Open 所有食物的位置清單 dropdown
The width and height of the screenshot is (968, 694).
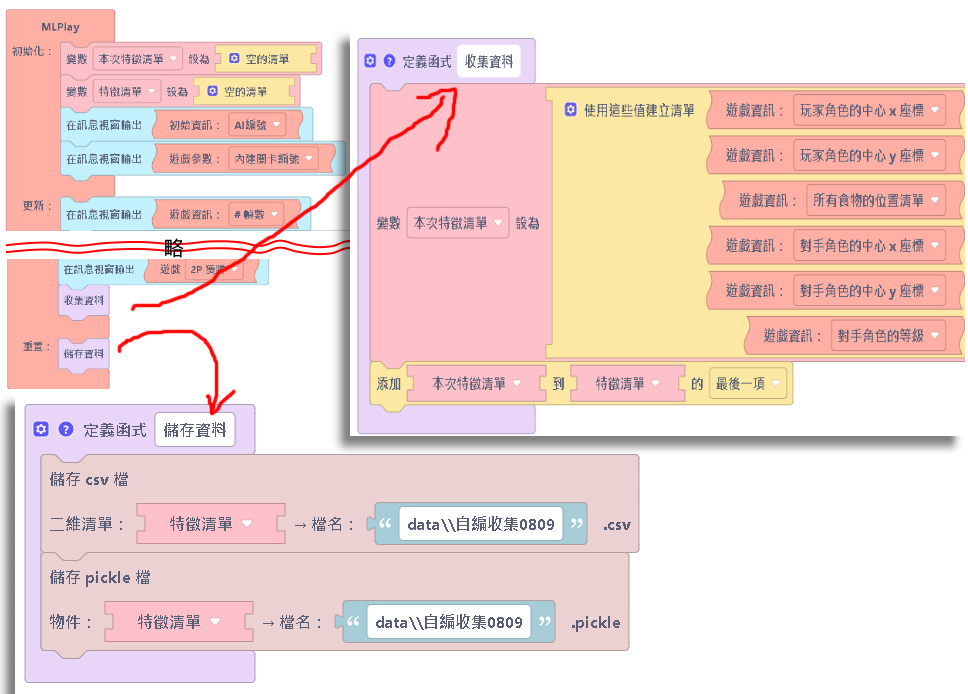click(x=875, y=200)
